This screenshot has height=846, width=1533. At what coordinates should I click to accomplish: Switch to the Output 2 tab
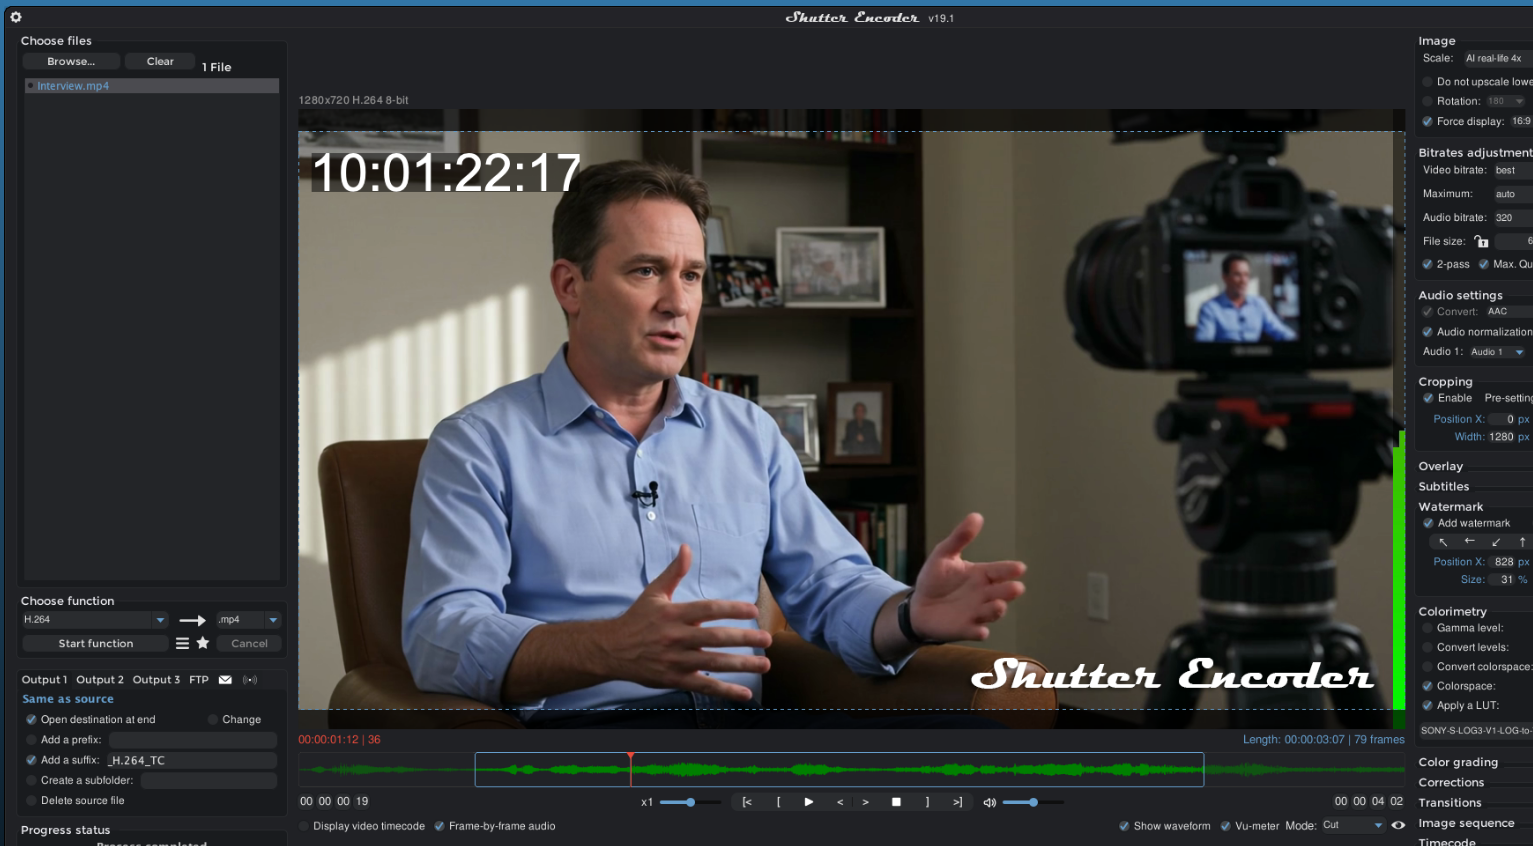(100, 679)
